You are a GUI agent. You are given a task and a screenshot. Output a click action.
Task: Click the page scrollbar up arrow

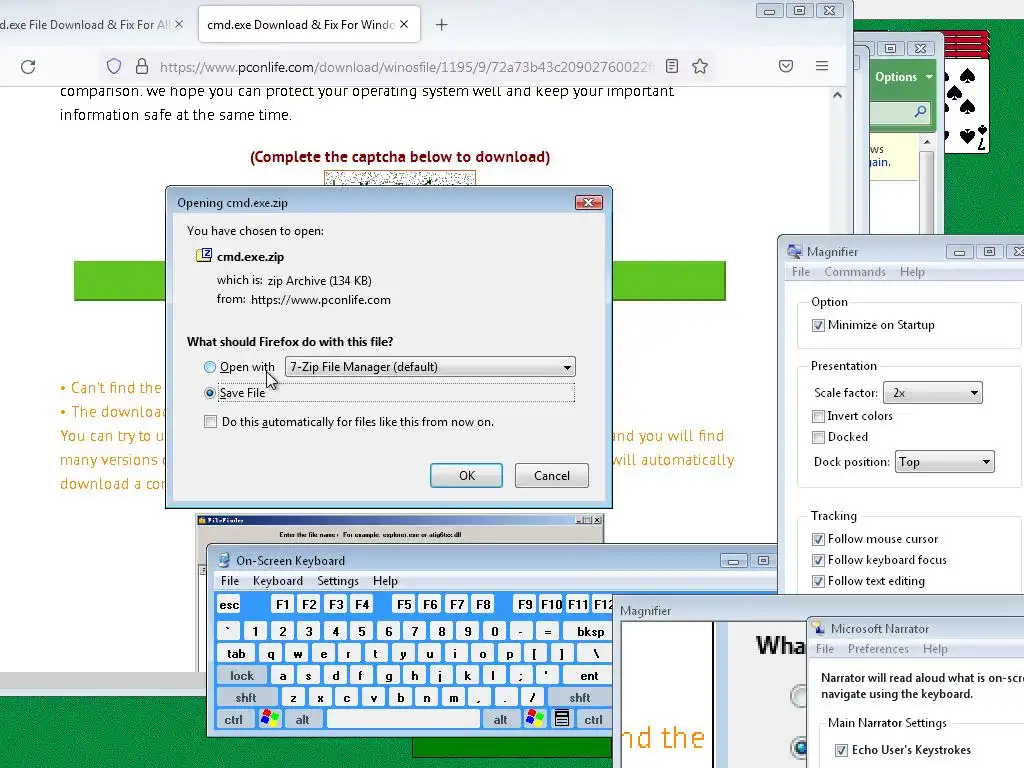[x=837, y=95]
